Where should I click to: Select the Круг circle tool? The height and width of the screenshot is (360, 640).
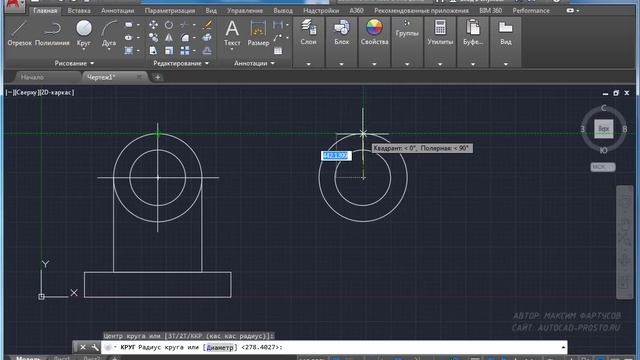84,31
